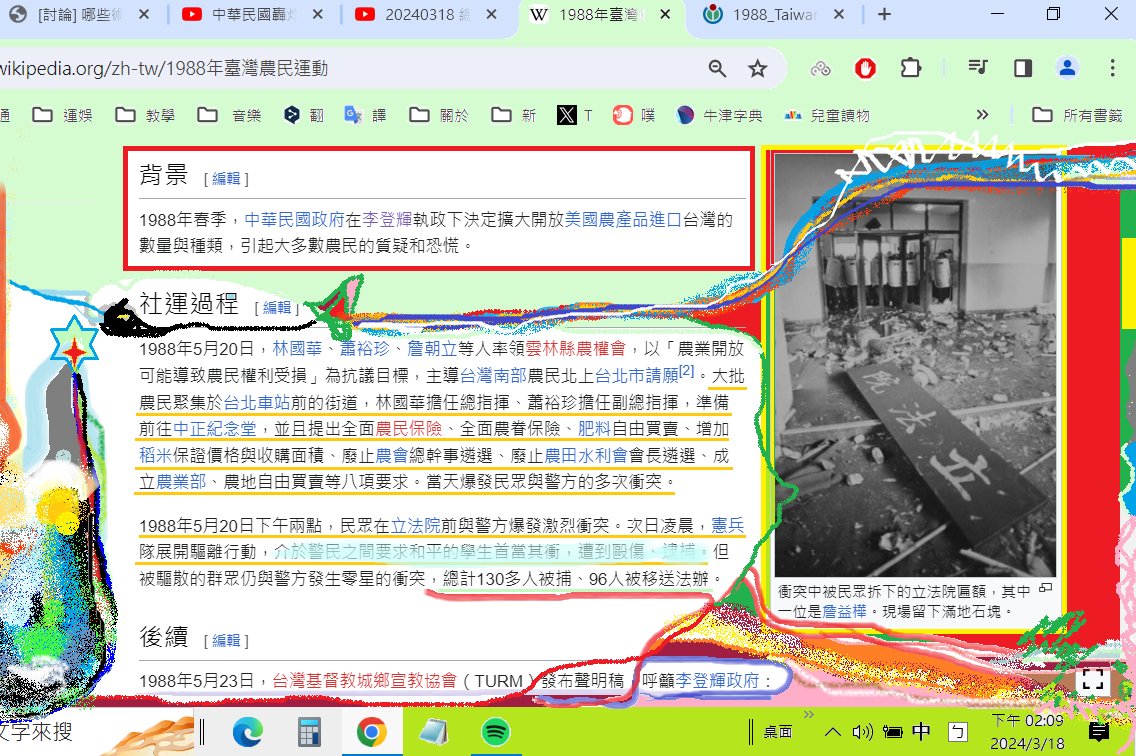Image resolution: width=1136 pixels, height=756 pixels.
Task: Open the Chrome profile avatar
Action: (1067, 68)
